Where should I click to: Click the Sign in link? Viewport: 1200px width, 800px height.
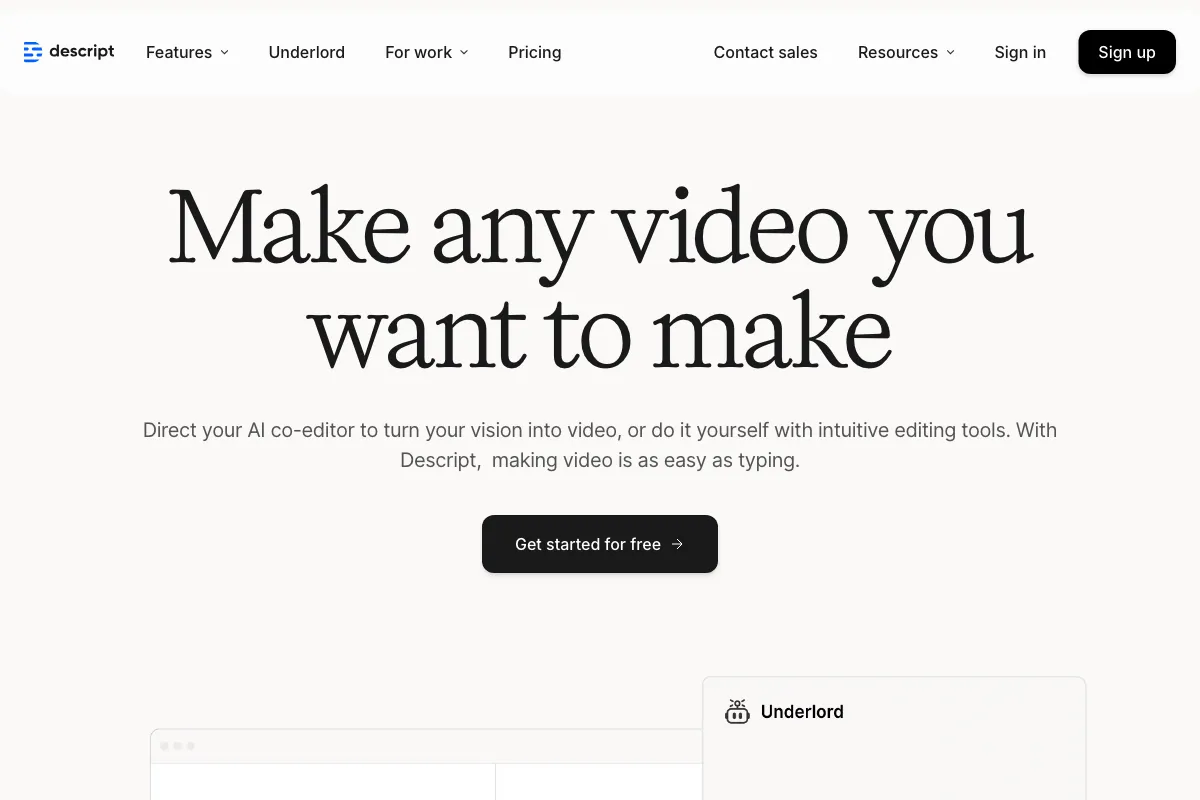click(x=1020, y=52)
